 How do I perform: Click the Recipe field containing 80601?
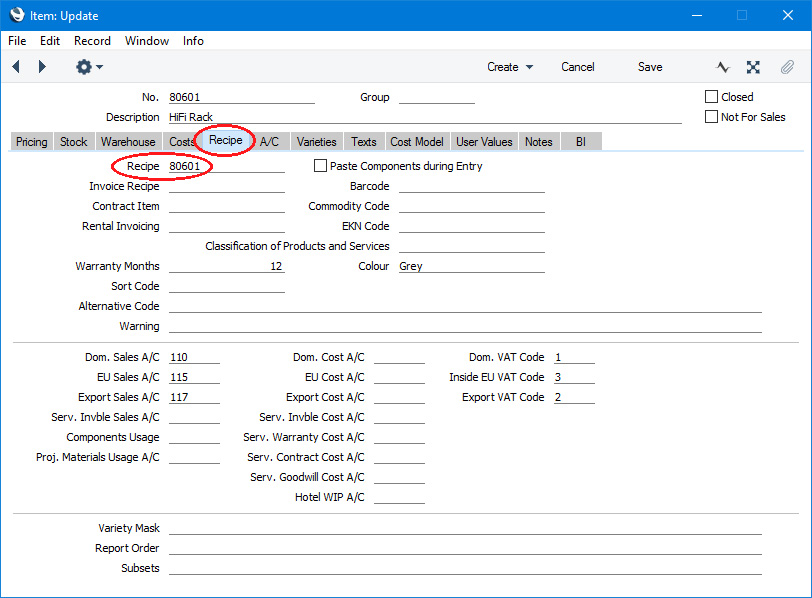click(x=227, y=166)
